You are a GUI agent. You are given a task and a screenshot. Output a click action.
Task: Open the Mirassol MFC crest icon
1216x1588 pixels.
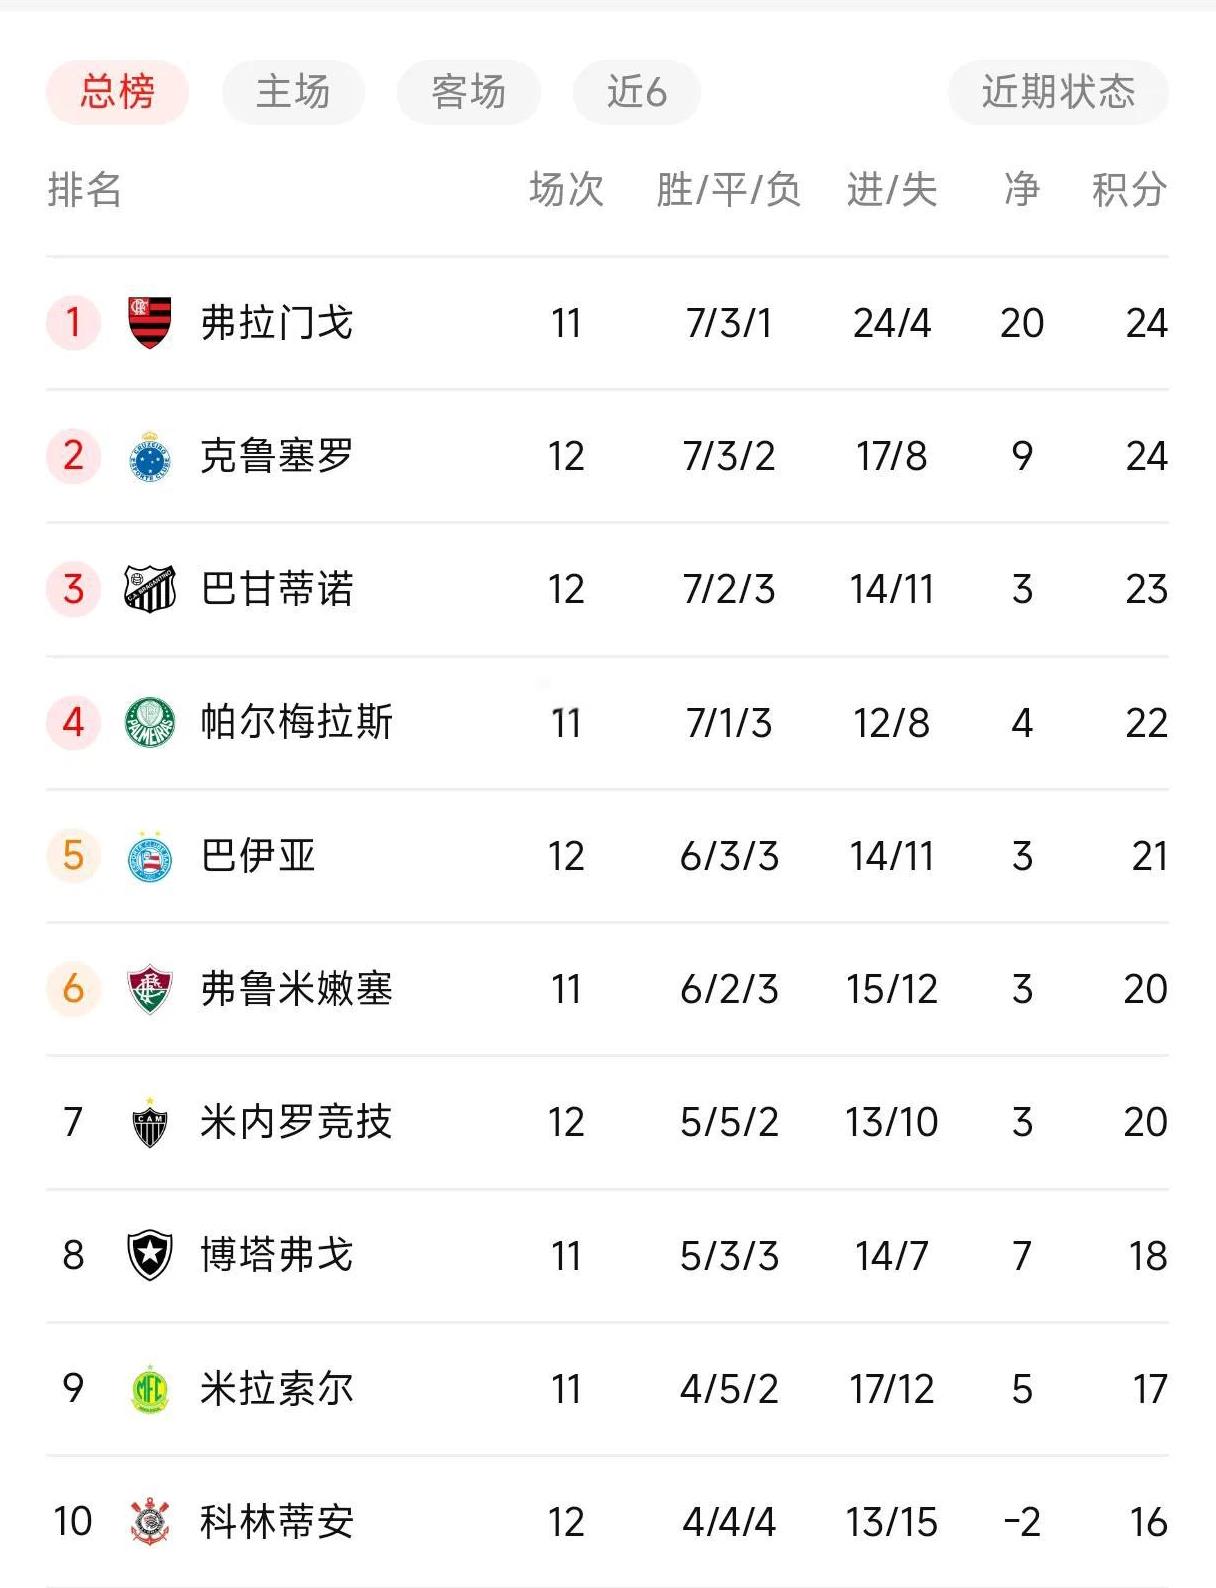point(150,1389)
